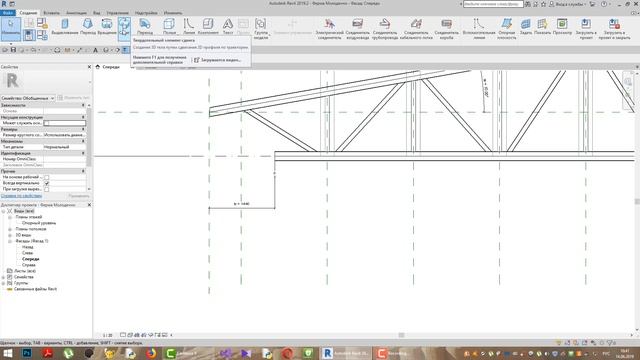Toggle 'При загрузке вырез...' checkbox
640x360 pixels.
click(x=46, y=189)
